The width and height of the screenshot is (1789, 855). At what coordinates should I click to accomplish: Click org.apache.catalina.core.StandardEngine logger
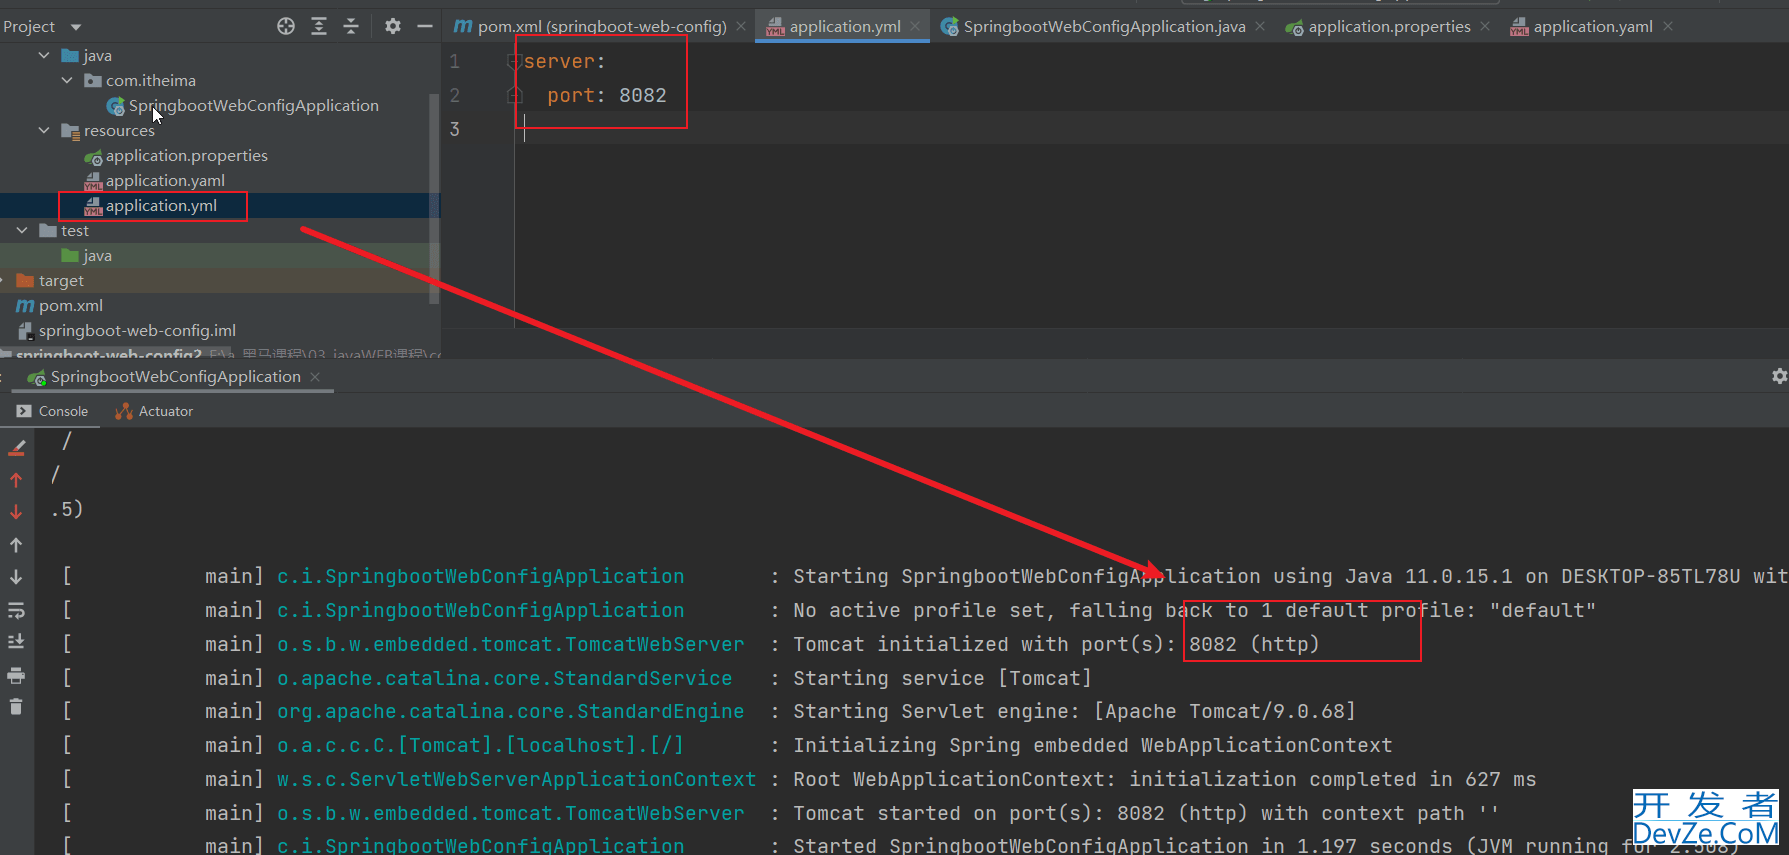click(510, 711)
